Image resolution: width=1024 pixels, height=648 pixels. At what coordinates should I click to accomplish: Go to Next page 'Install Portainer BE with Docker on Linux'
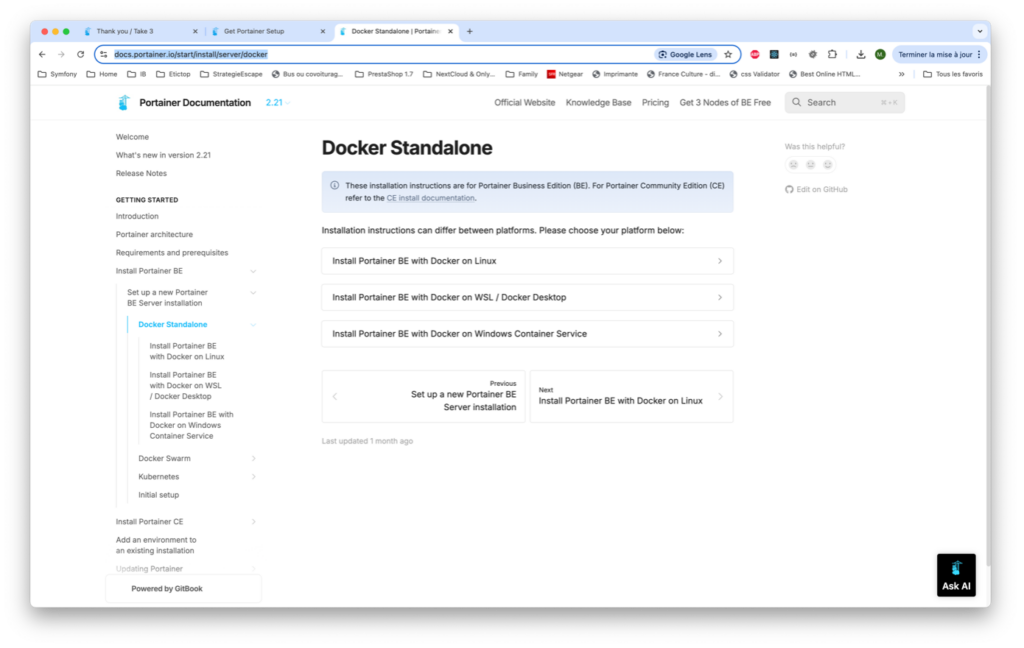point(631,397)
